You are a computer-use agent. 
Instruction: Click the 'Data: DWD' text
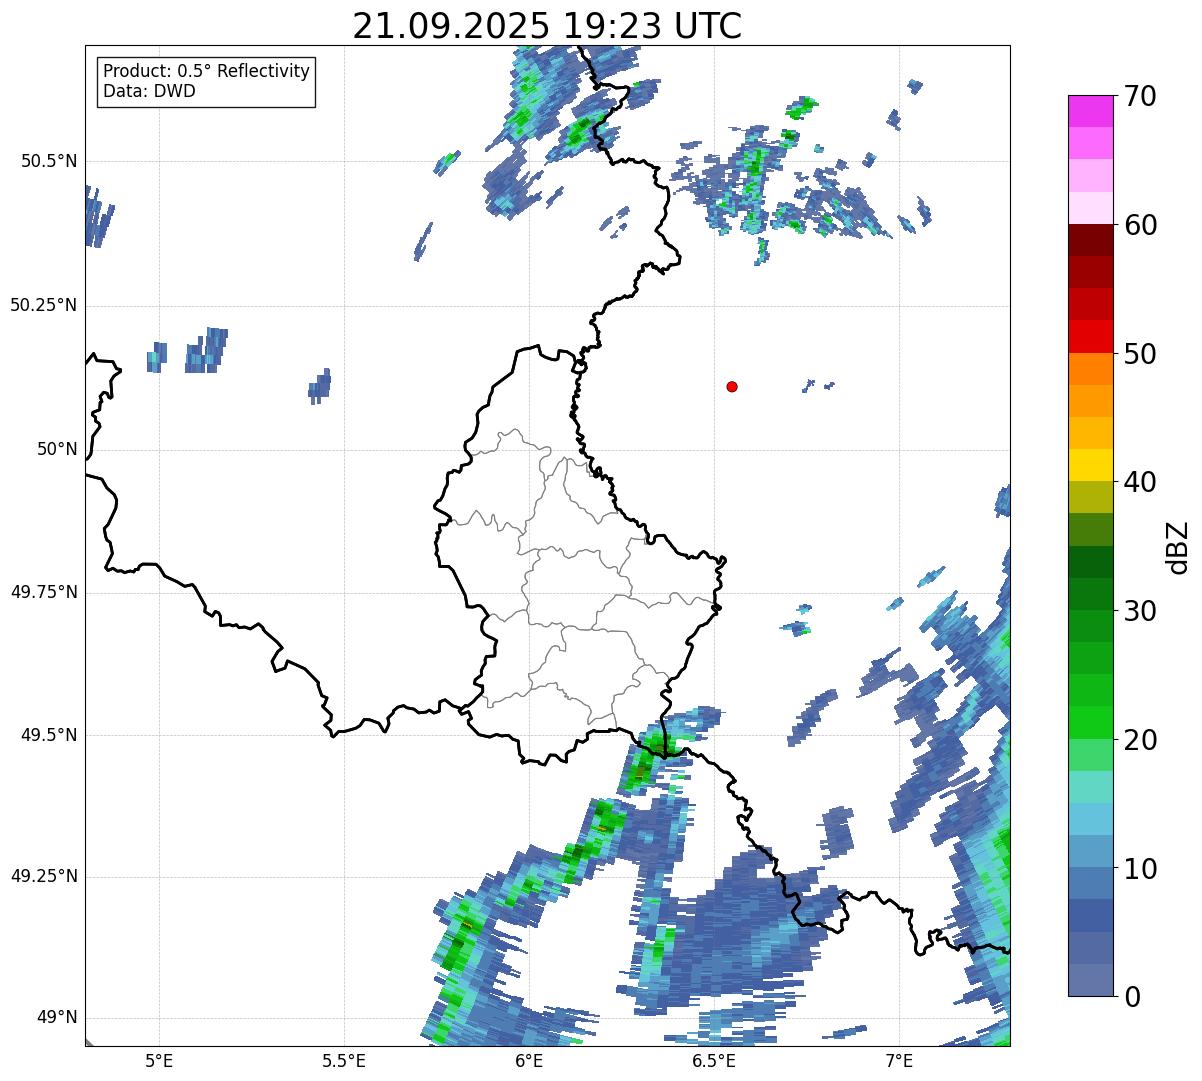pyautogui.click(x=149, y=92)
